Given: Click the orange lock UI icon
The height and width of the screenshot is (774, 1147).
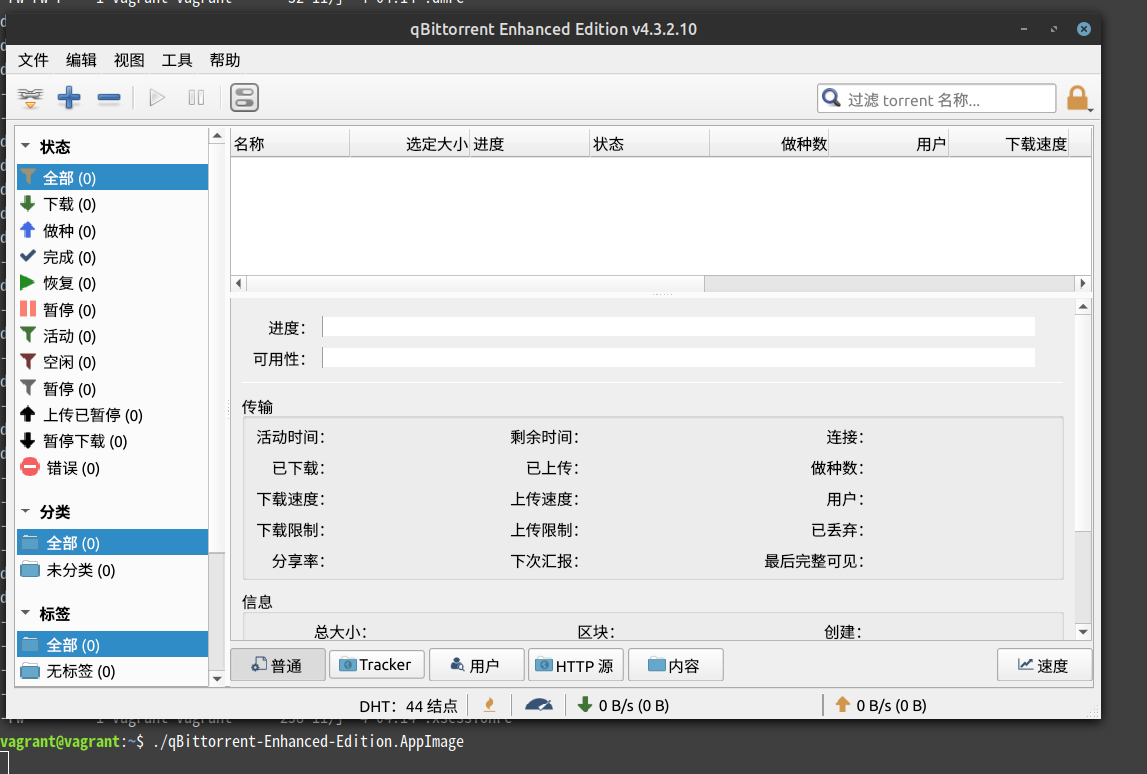Looking at the screenshot, I should [x=1077, y=98].
